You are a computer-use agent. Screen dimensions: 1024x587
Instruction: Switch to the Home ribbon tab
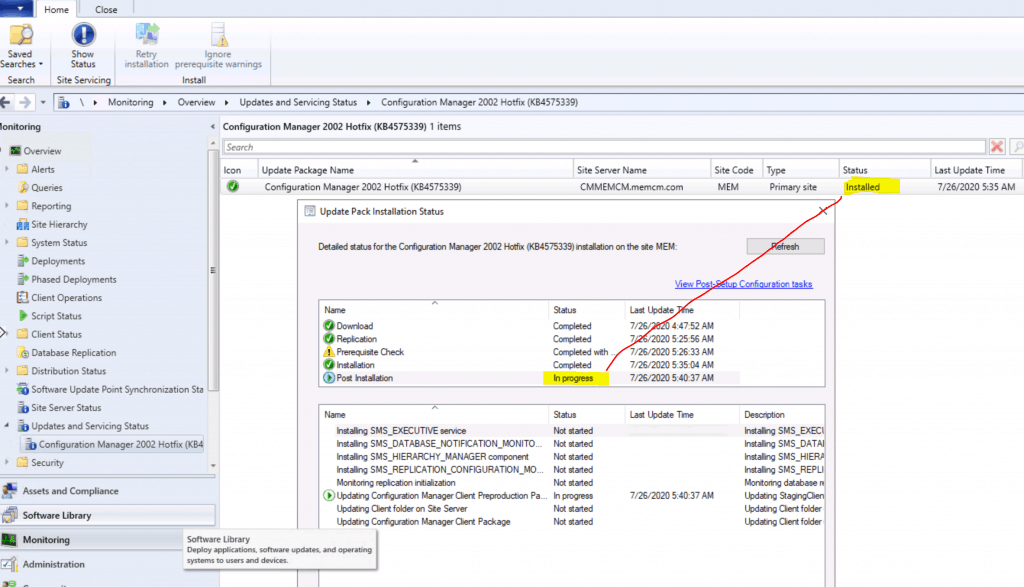point(56,9)
